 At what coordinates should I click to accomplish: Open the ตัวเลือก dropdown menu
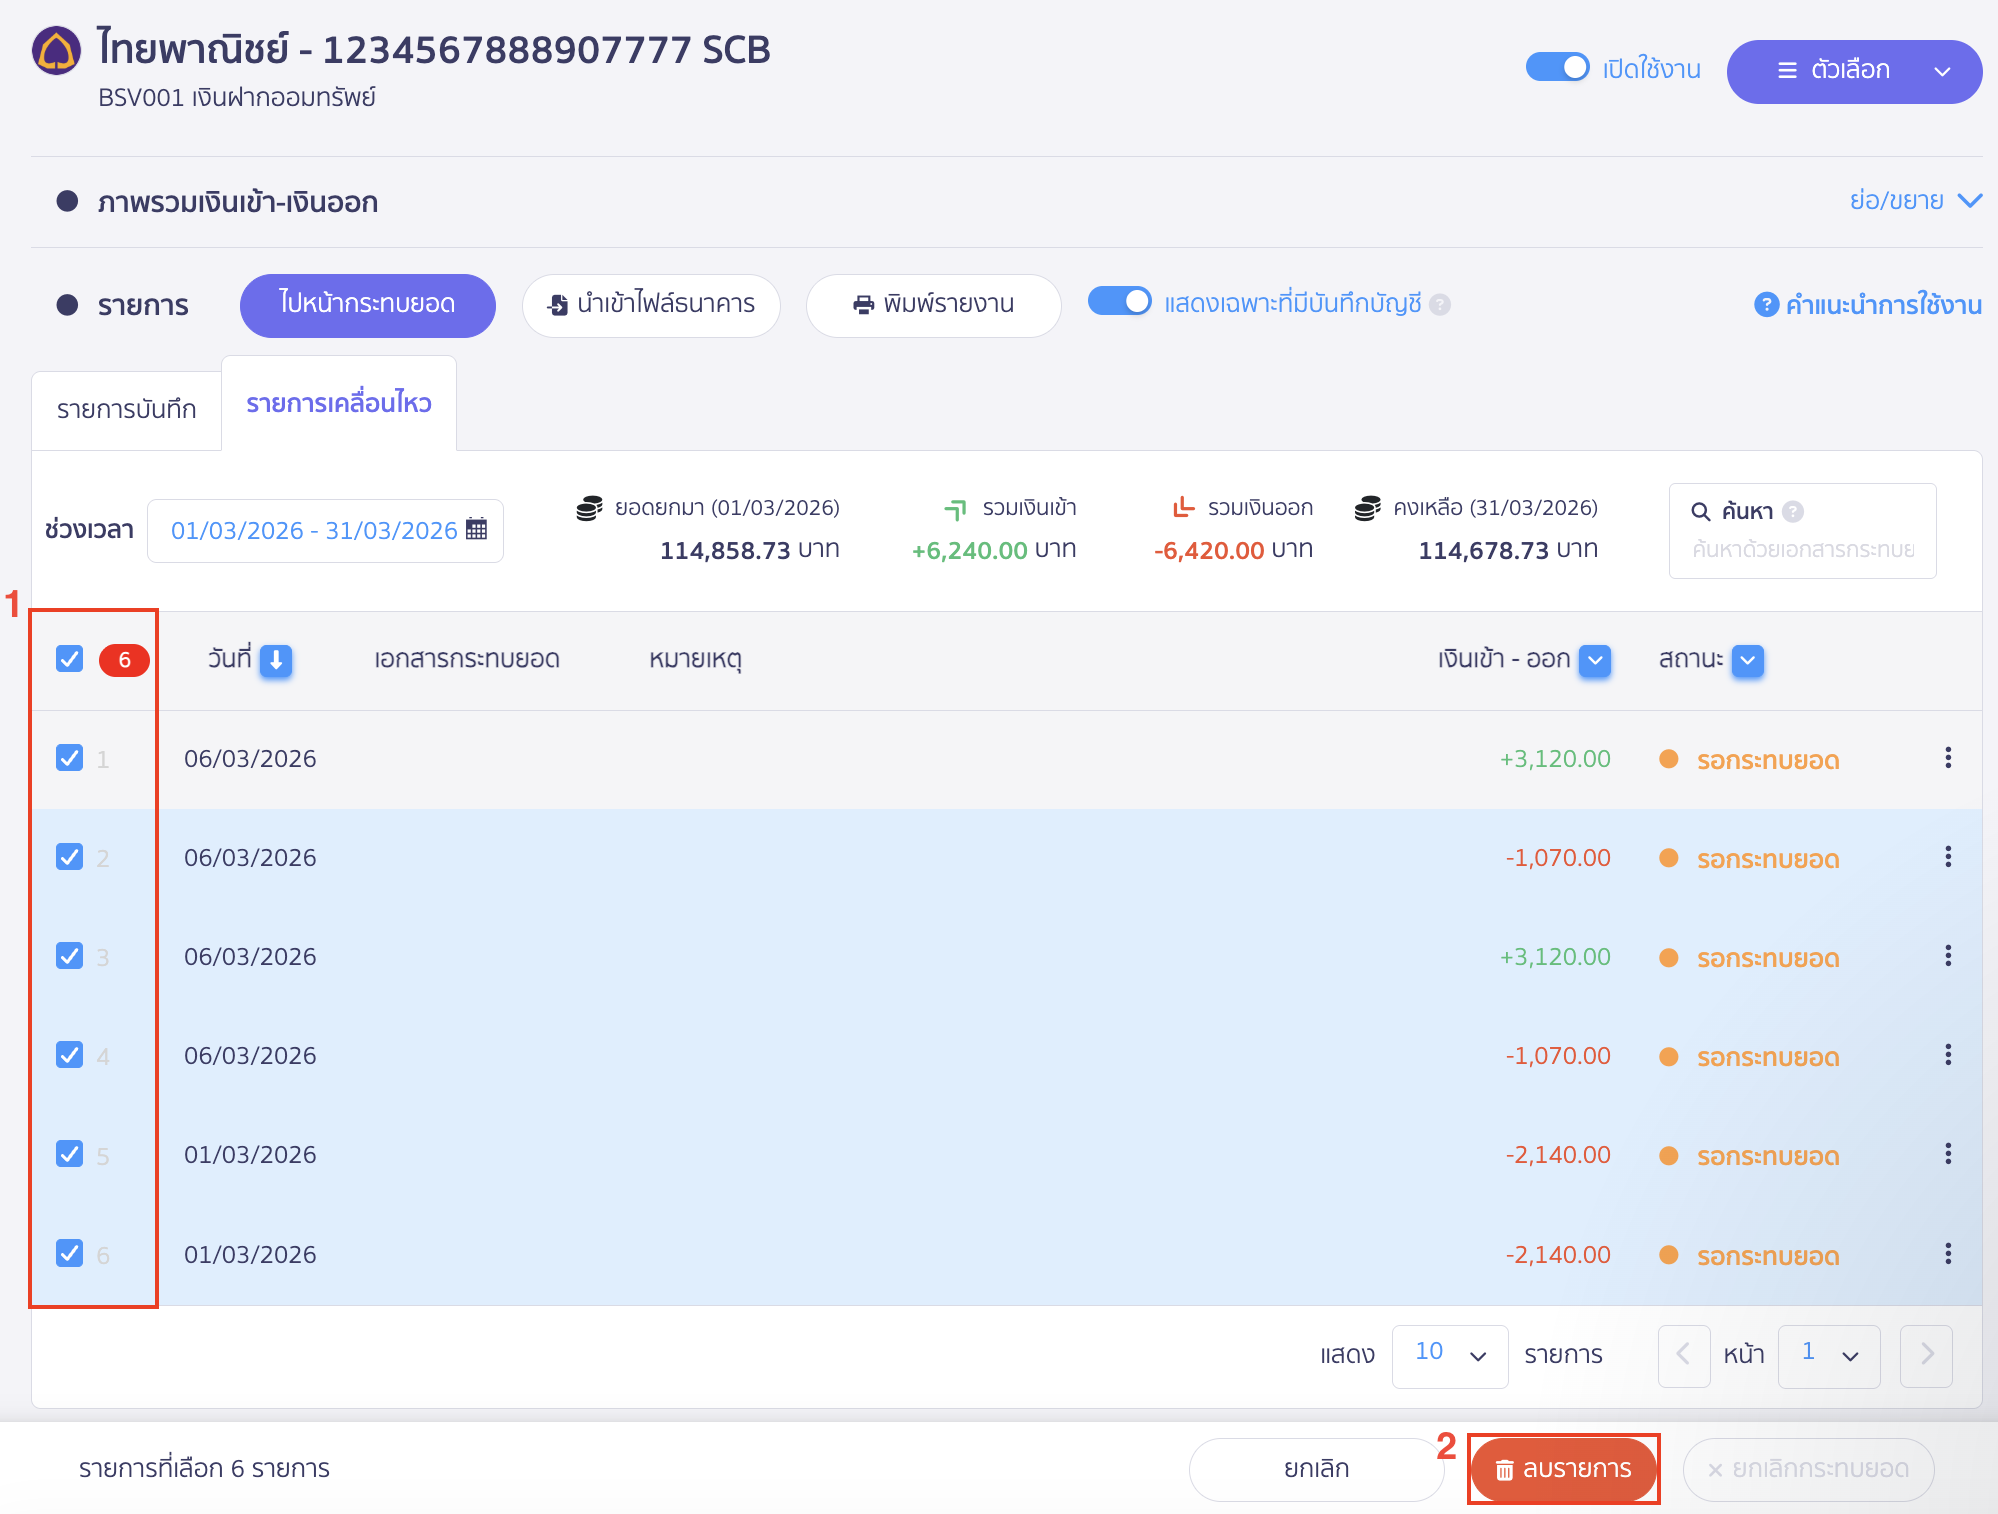(x=1853, y=71)
